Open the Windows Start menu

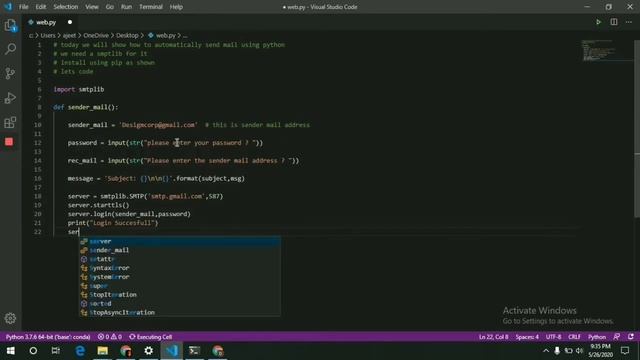(x=11, y=351)
